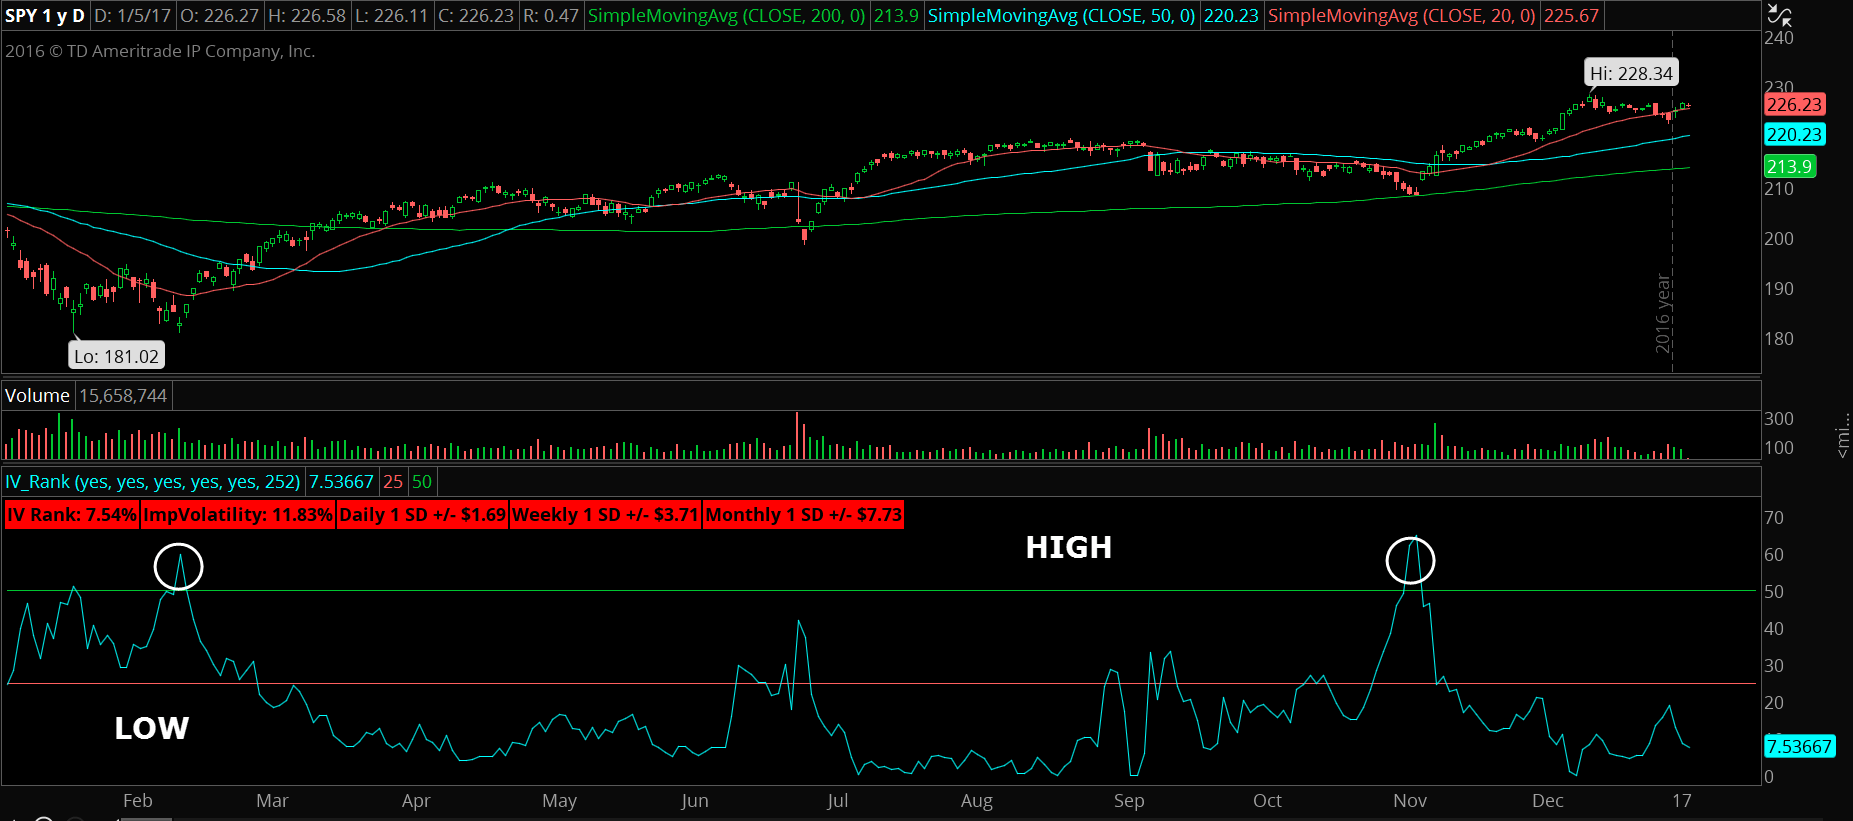Click the 'Hi: 228.34' price bubble
The height and width of the screenshot is (821, 1853).
pos(1631,73)
